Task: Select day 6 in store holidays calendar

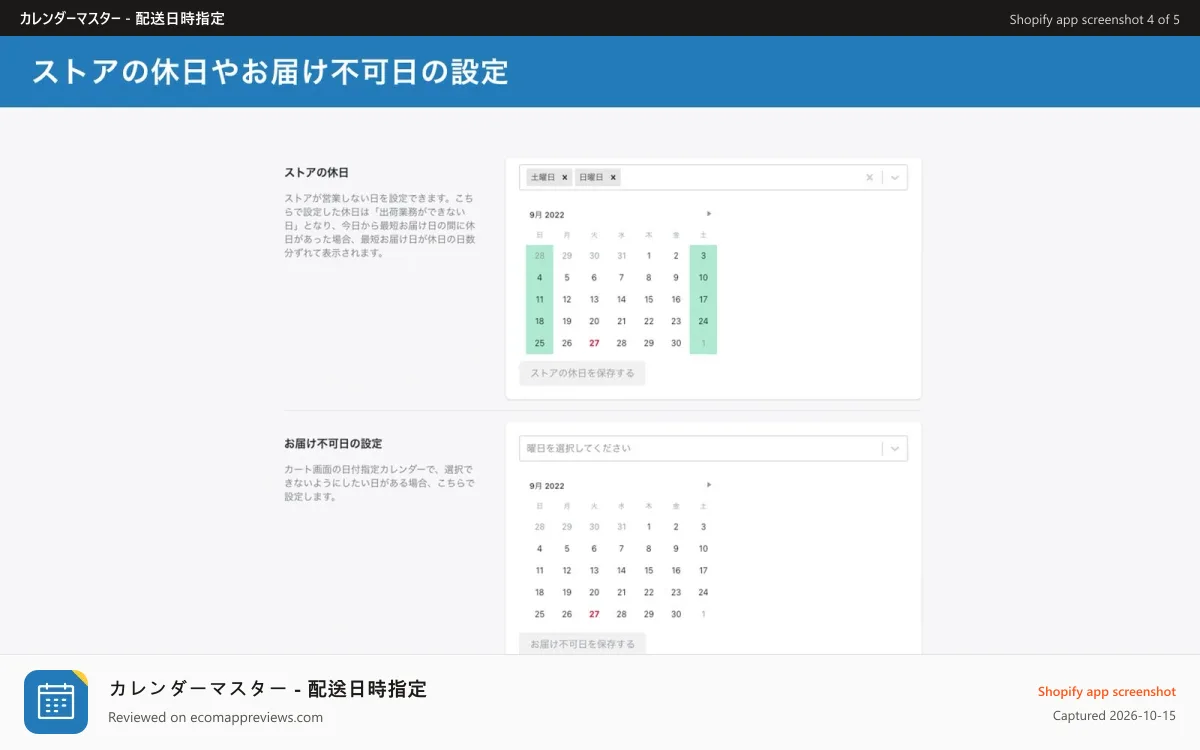Action: coord(594,278)
